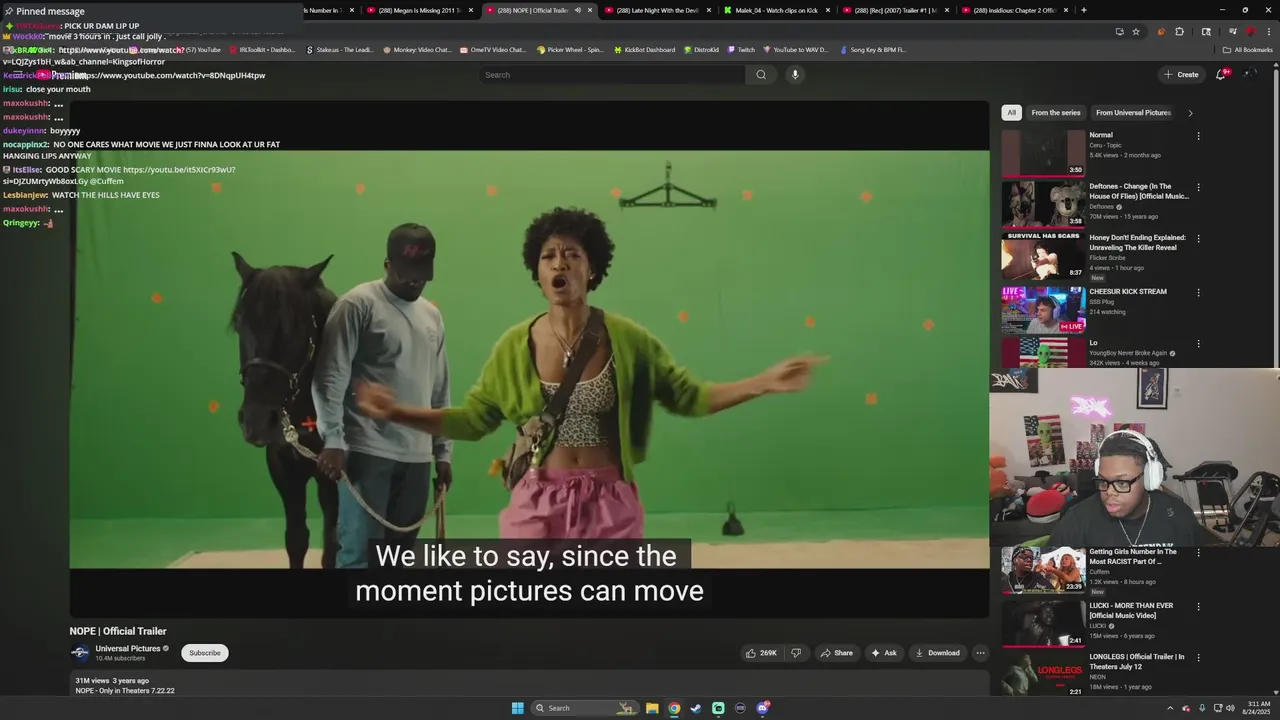Open options menu for Honey Don't video

click(1198, 239)
